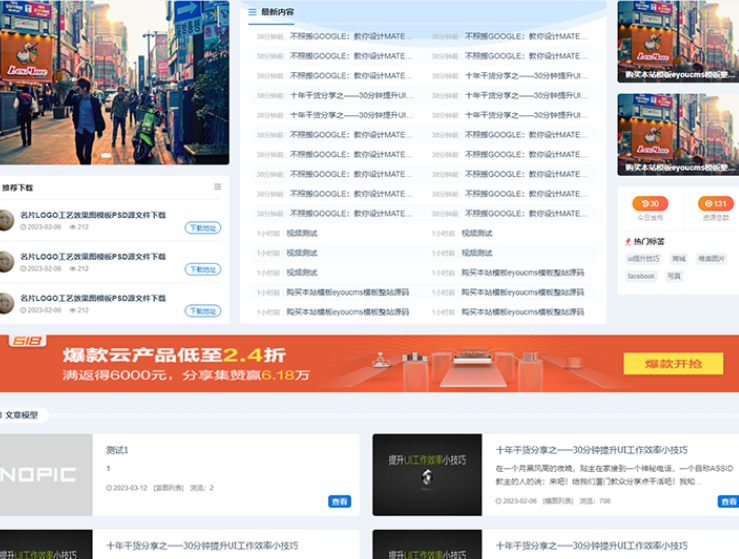Click the street photo carousel image

tap(115, 82)
